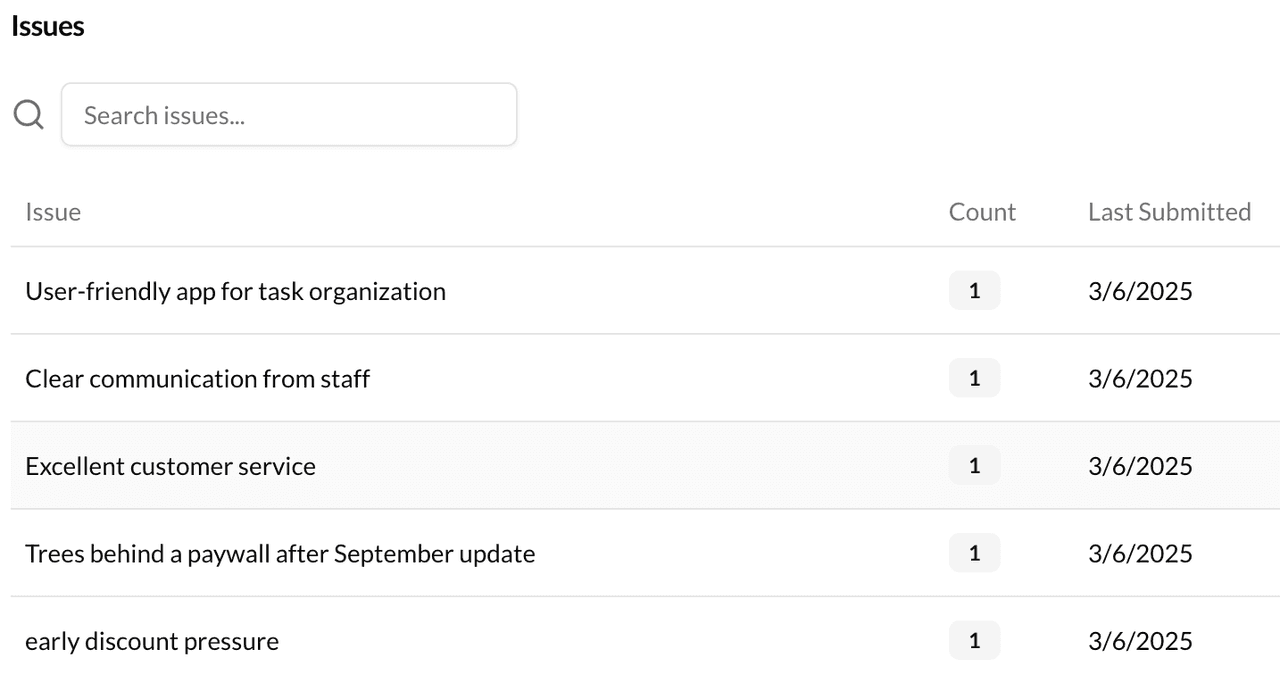Open the Issues page heading
Image resolution: width=1280 pixels, height=675 pixels.
[x=47, y=25]
